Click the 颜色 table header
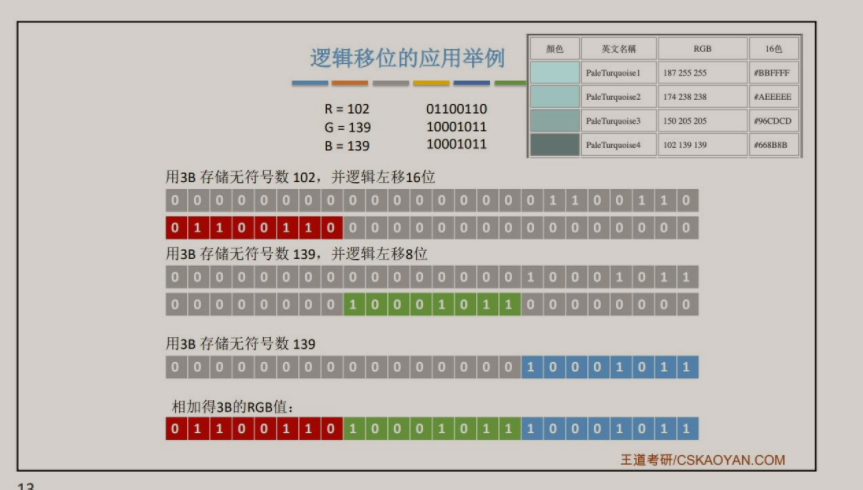The height and width of the screenshot is (490, 863). tap(555, 49)
